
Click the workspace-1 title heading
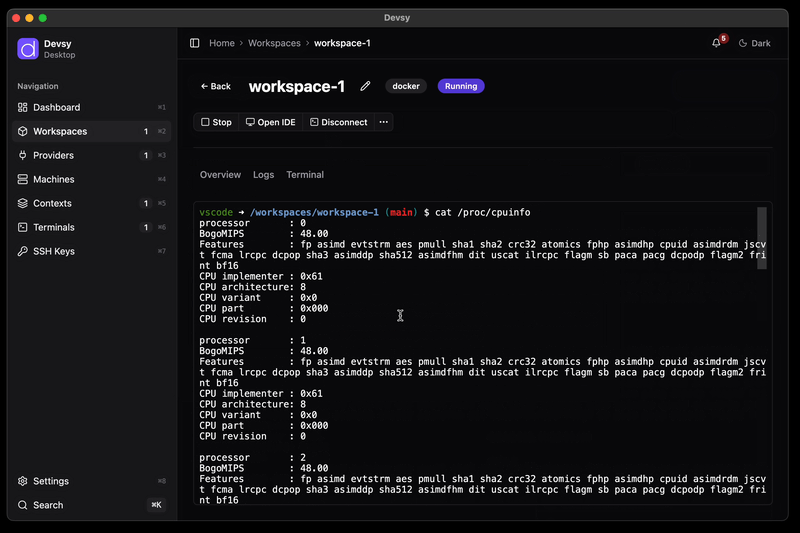[x=297, y=87]
